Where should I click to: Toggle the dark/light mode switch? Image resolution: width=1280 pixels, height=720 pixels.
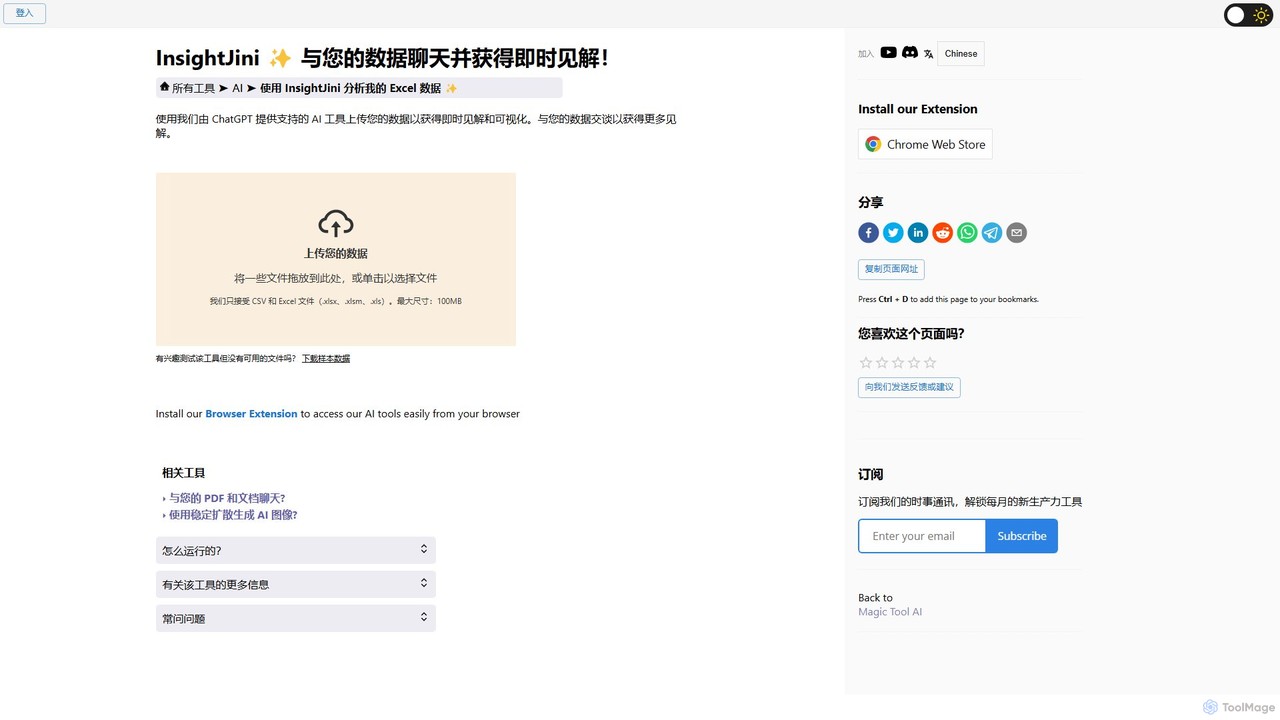1248,15
